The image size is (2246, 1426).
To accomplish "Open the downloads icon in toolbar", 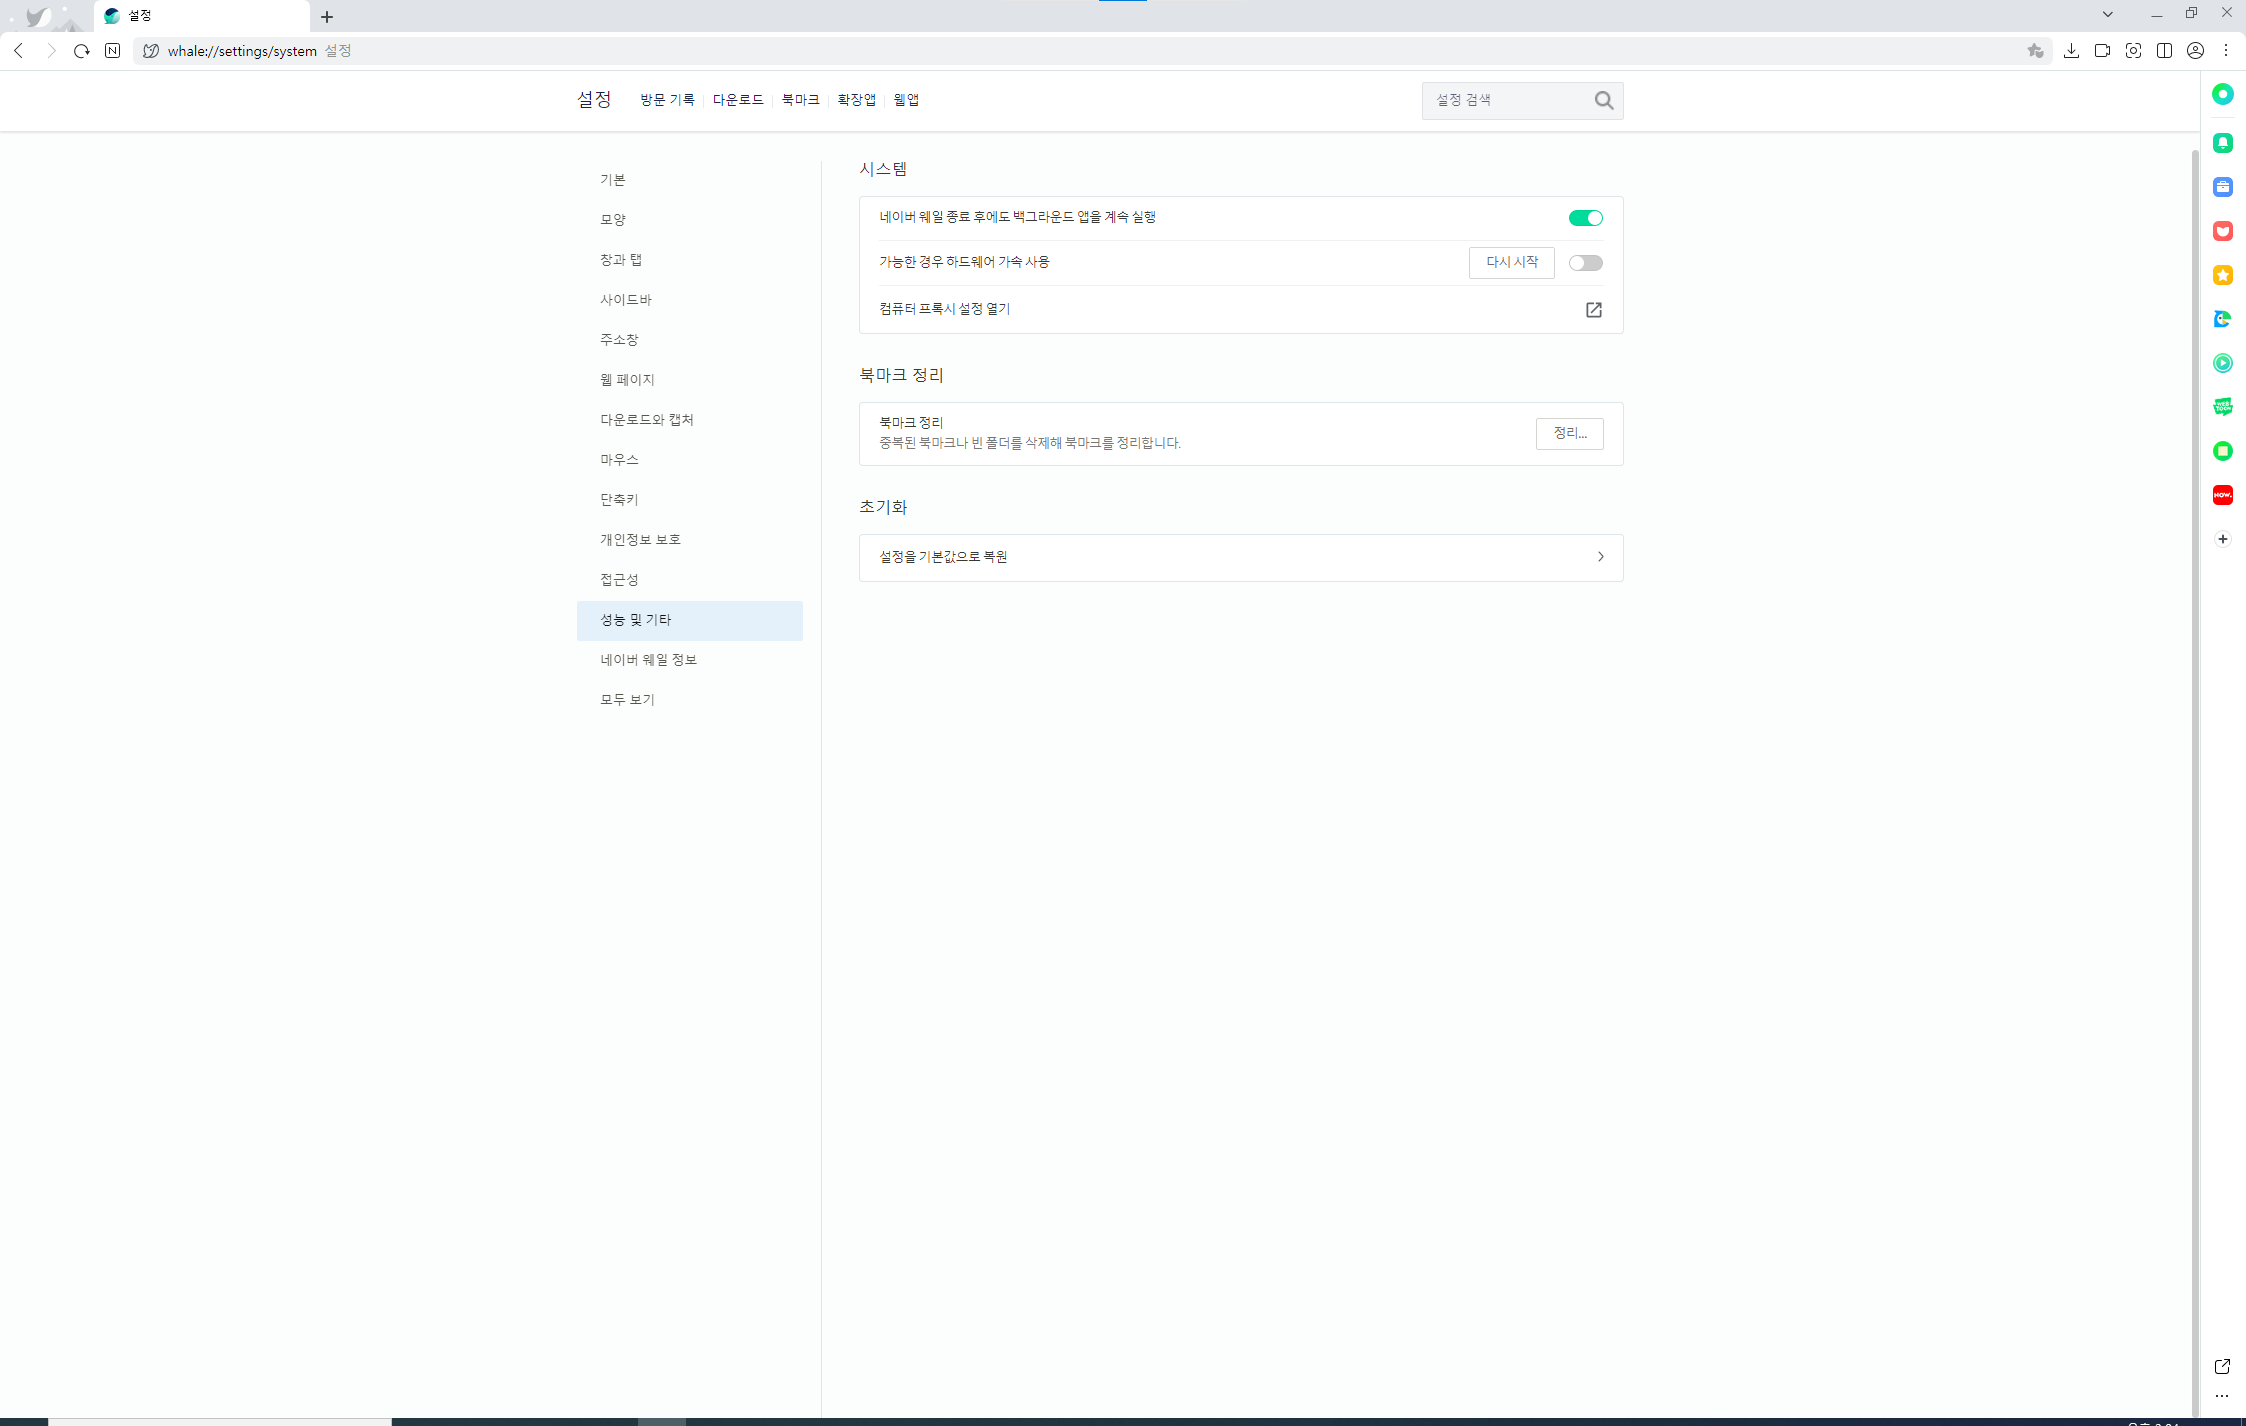I will click(x=2071, y=51).
